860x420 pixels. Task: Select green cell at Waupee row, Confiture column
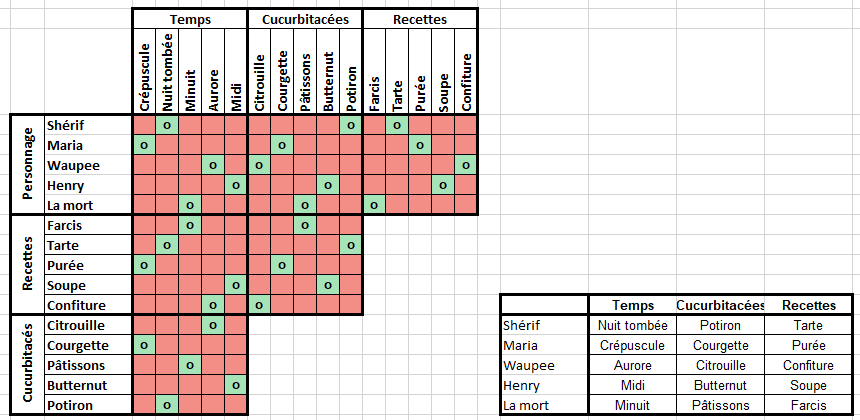465,165
